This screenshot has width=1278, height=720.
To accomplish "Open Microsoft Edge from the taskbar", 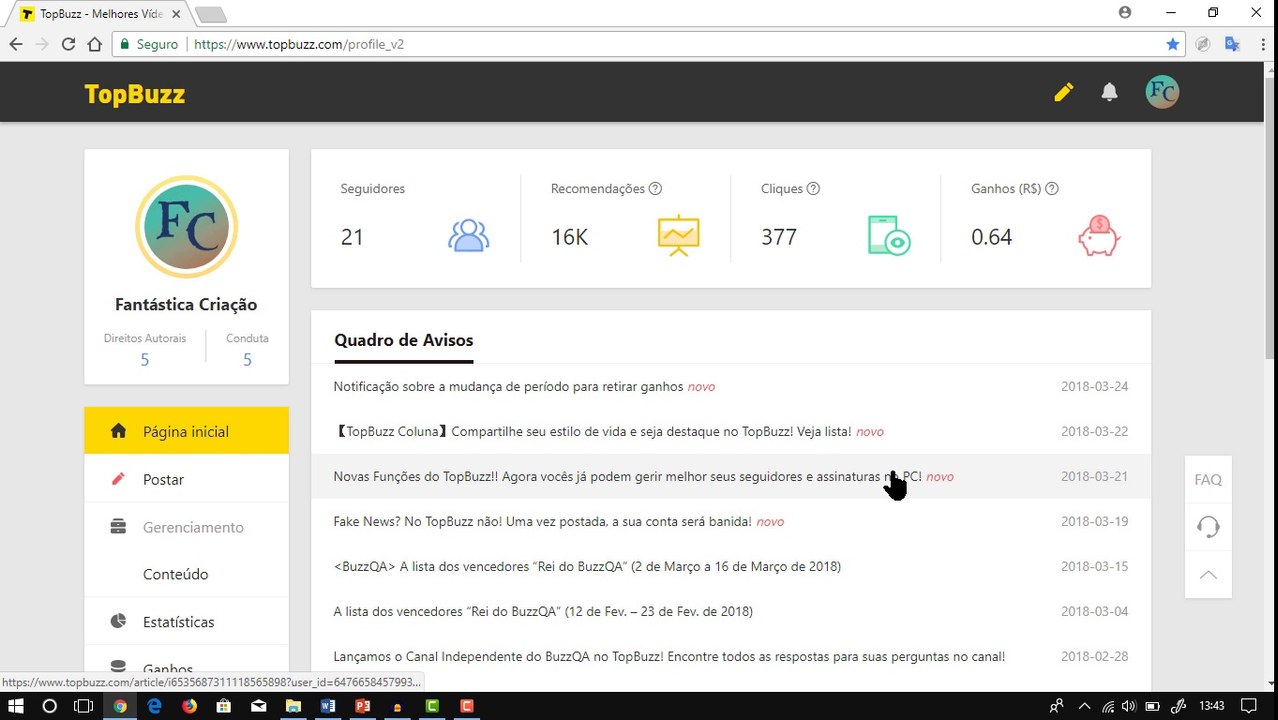I will click(x=154, y=706).
